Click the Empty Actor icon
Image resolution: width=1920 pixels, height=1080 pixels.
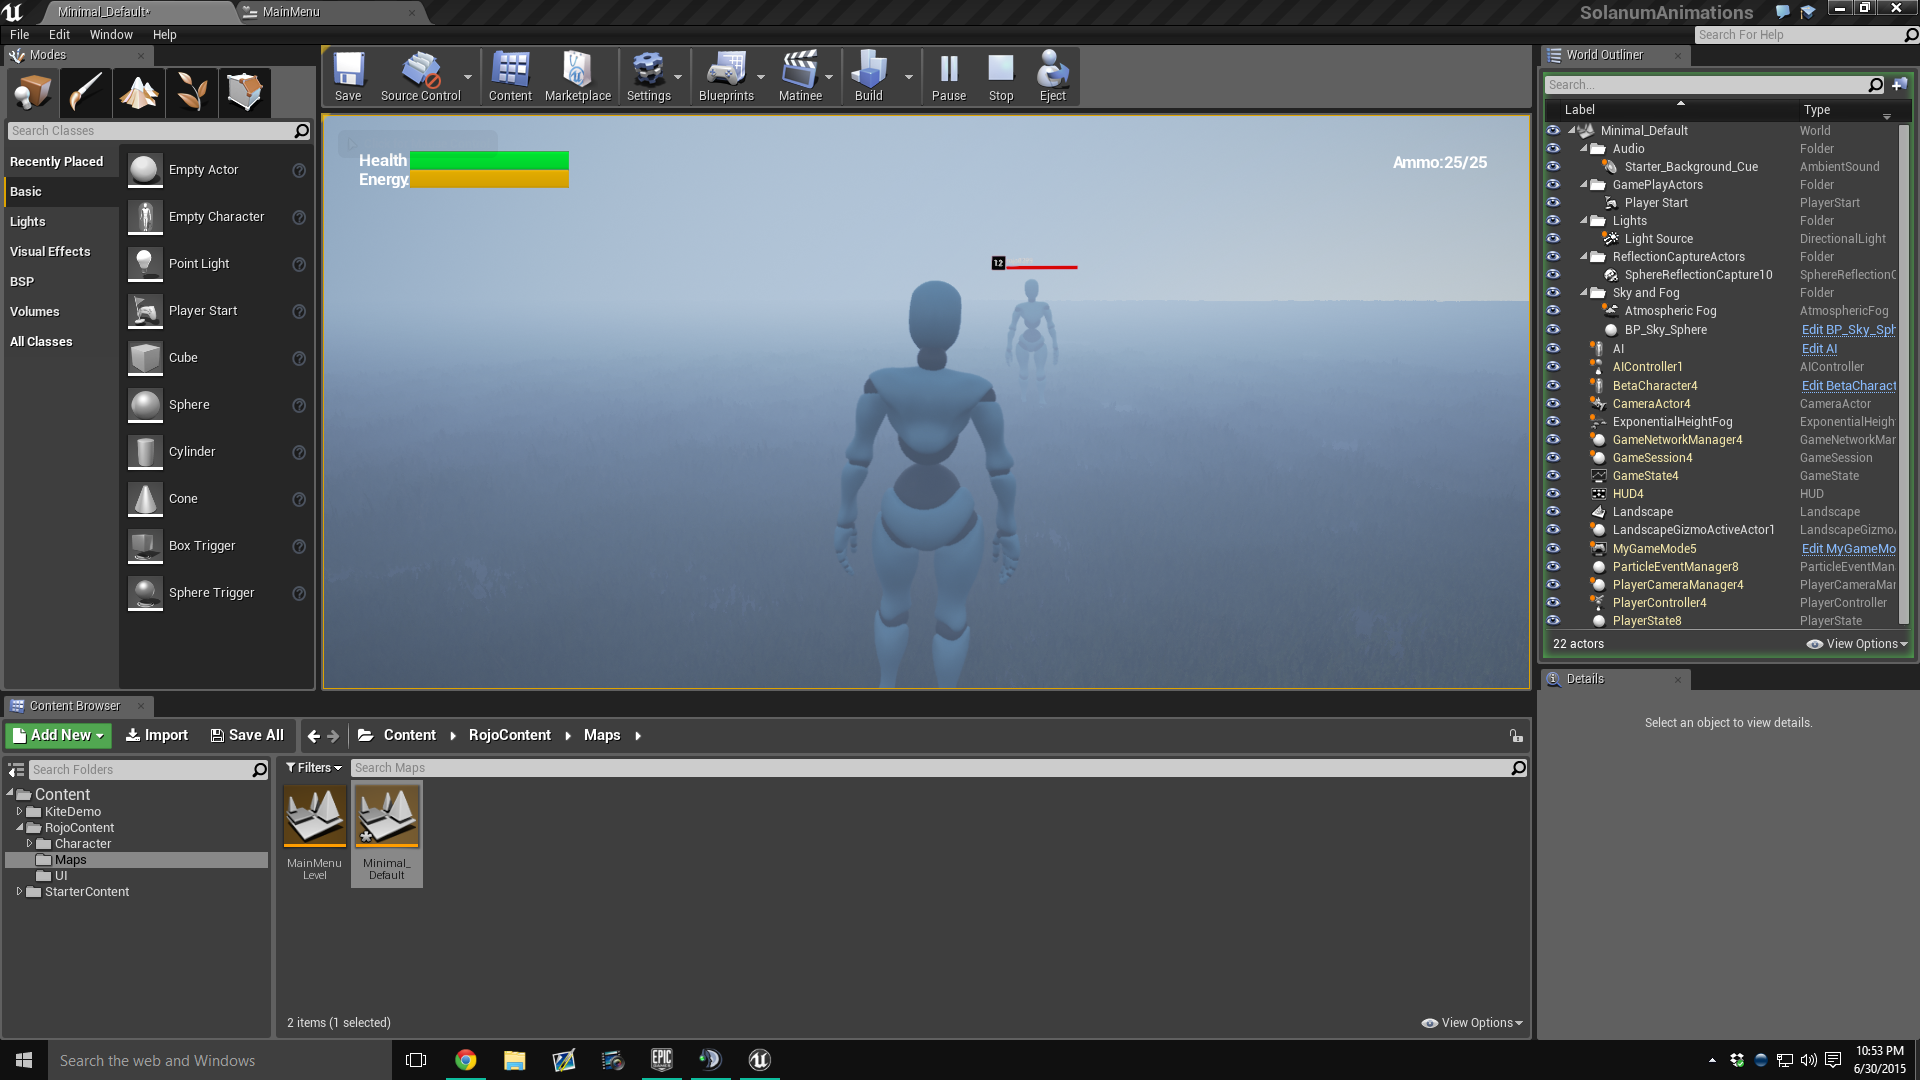point(145,170)
